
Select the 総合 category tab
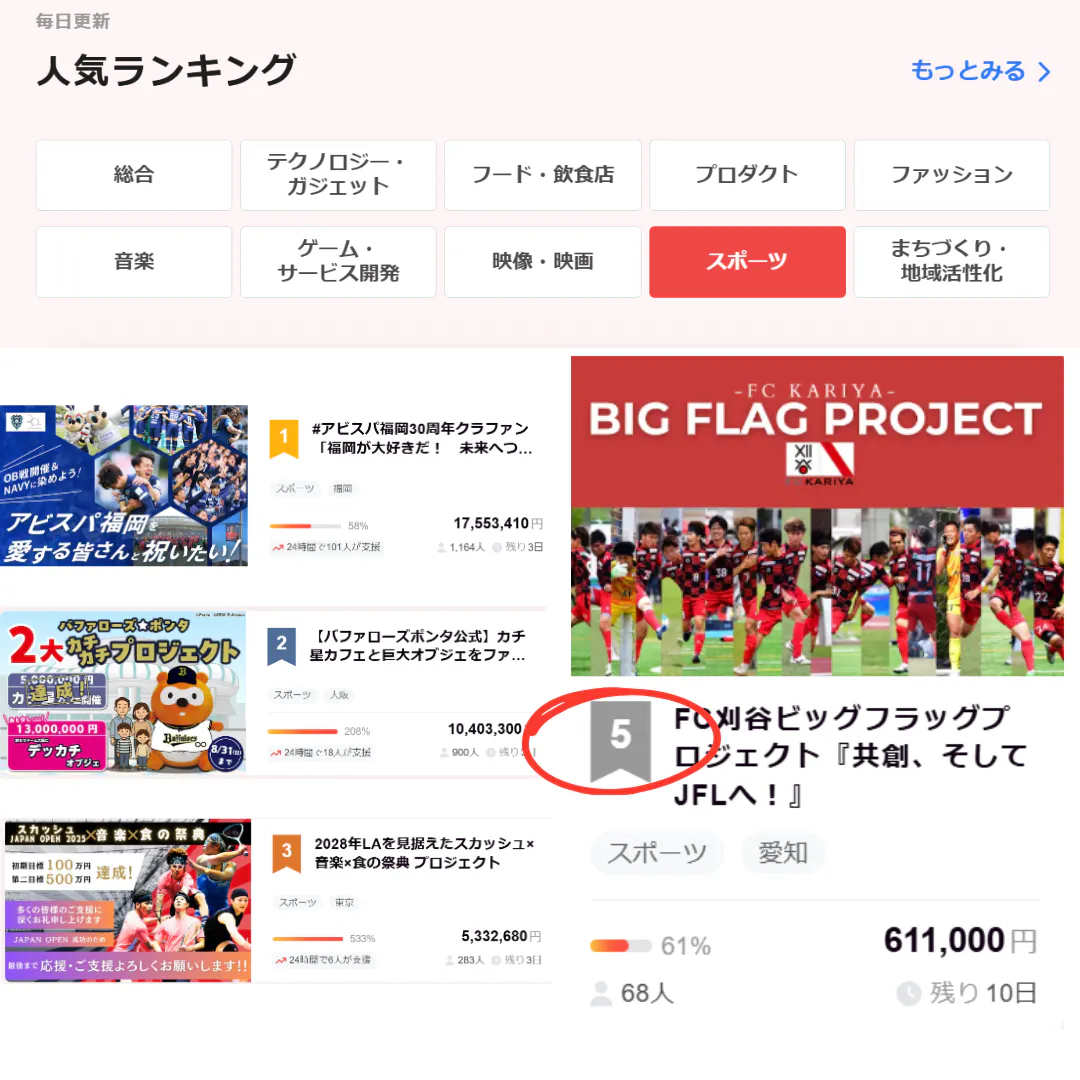pyautogui.click(x=134, y=175)
